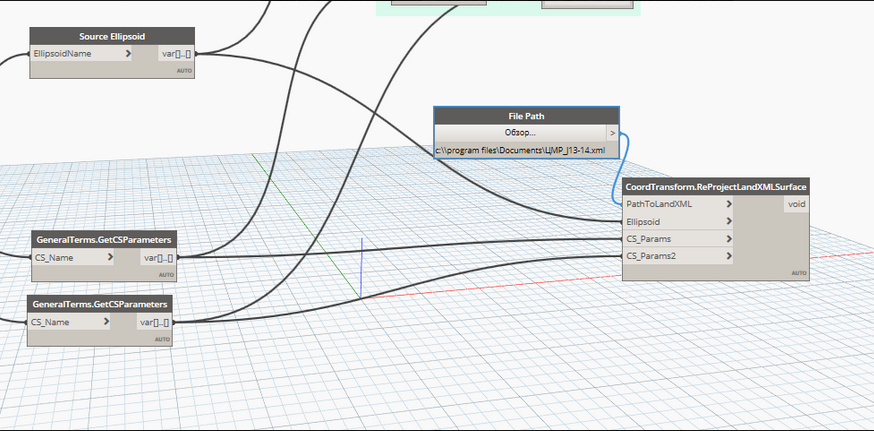Click the displayed LandXML file path text
874x431 pixels.
tap(520, 149)
